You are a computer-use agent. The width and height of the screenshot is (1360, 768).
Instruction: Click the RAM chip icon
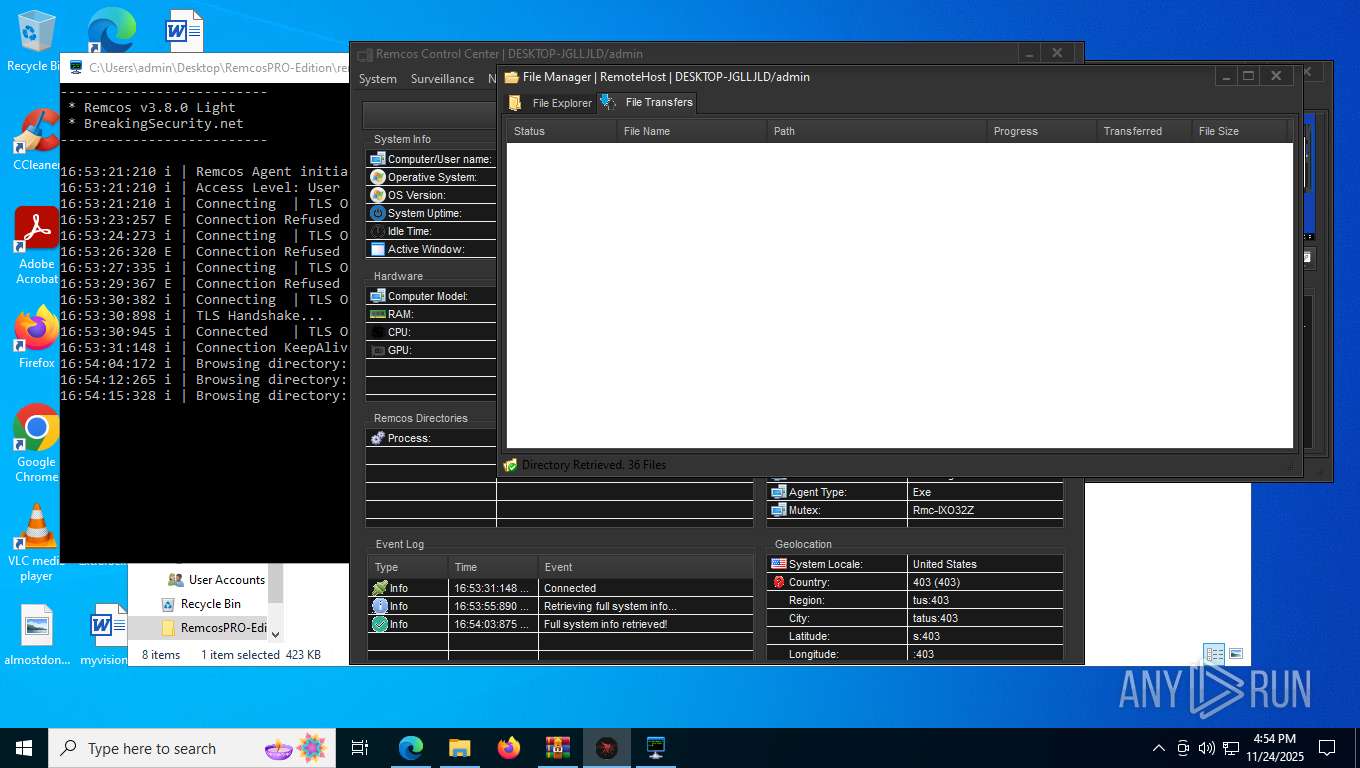[x=377, y=314]
